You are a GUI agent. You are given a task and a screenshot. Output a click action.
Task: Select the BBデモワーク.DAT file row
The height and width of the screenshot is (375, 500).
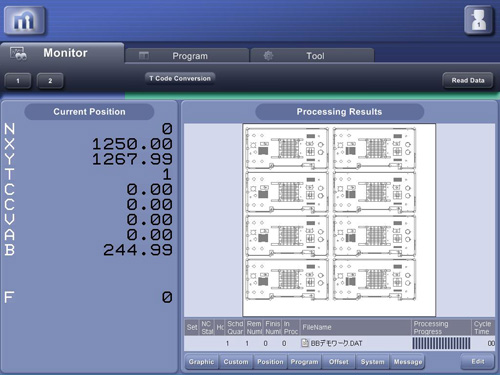(x=339, y=343)
